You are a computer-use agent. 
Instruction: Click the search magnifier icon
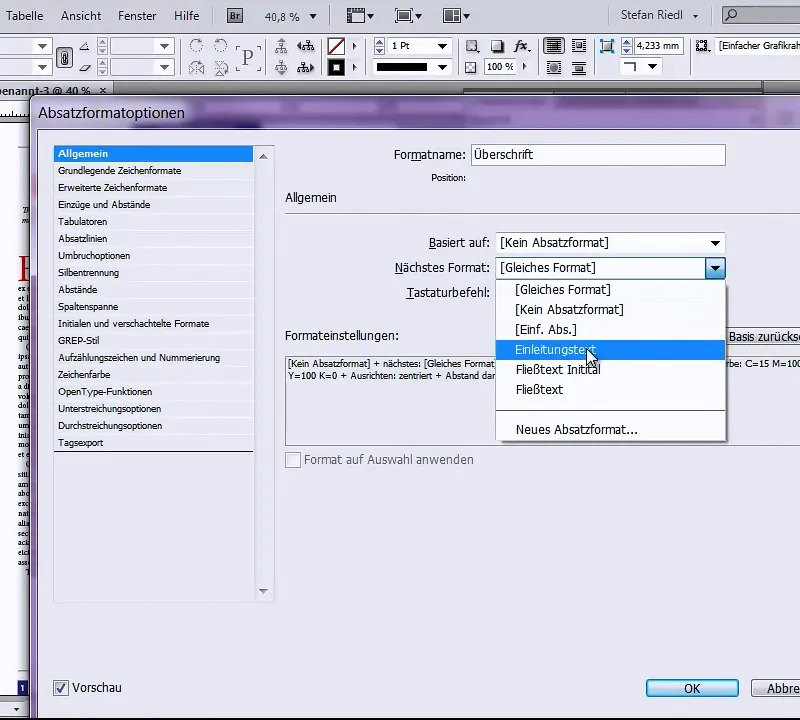(x=731, y=15)
